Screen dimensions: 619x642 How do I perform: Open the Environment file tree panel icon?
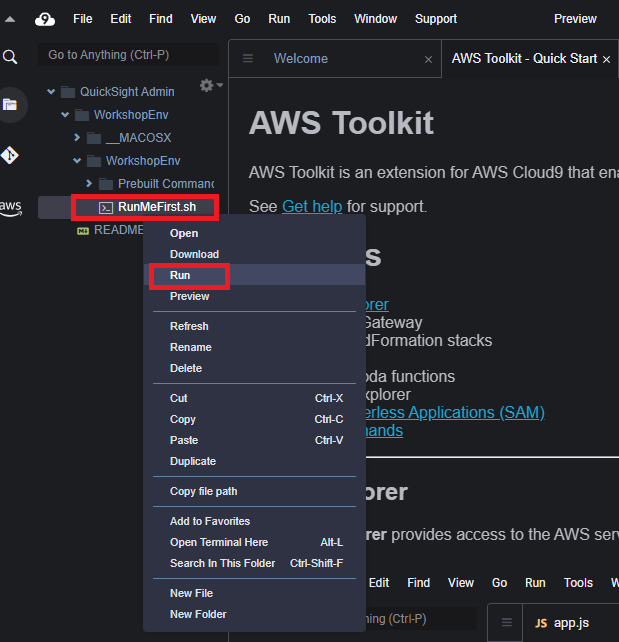[10, 105]
